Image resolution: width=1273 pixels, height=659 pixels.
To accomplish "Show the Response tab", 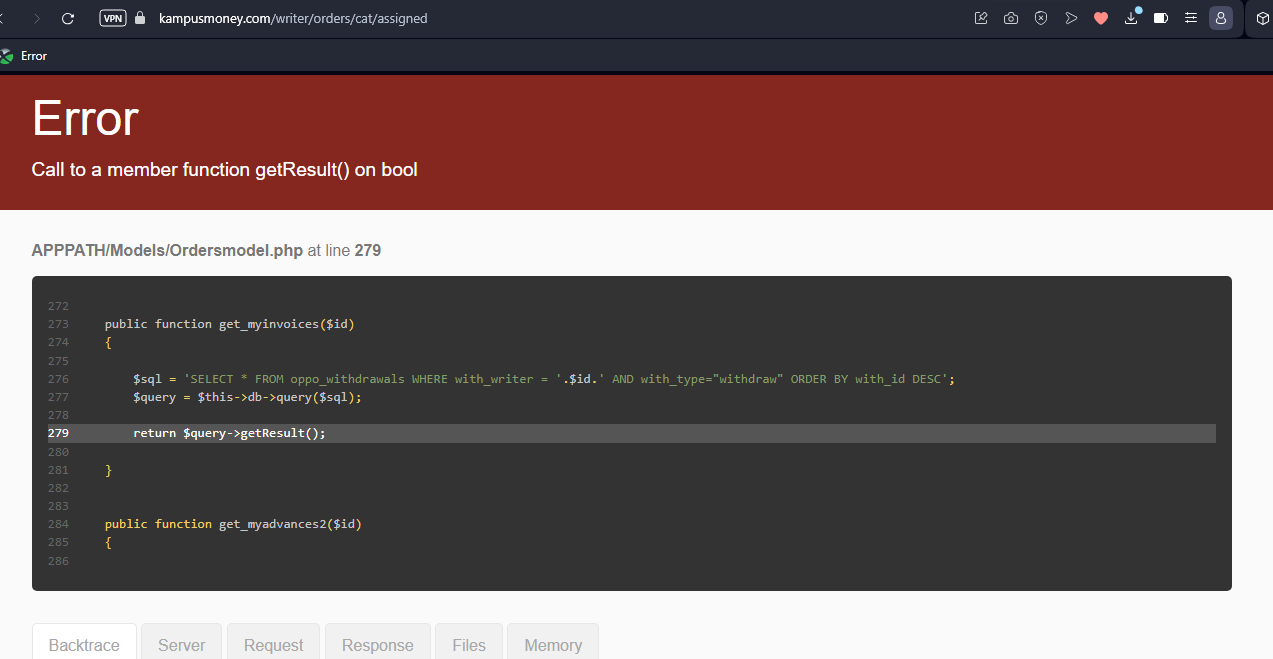I will tap(378, 645).
